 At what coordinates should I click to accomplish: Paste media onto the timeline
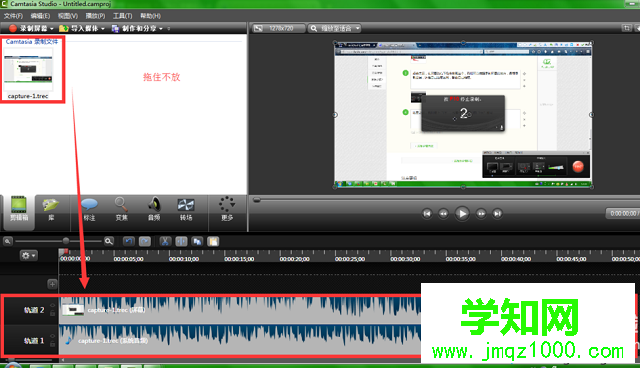tap(213, 242)
